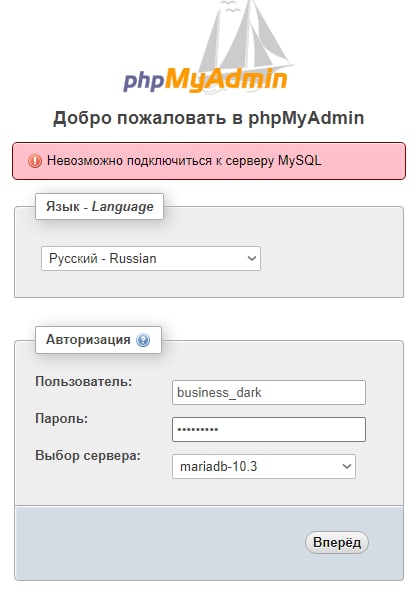
Task: Open the mariadb-10.3 server dropdown
Action: pyautogui.click(x=264, y=466)
